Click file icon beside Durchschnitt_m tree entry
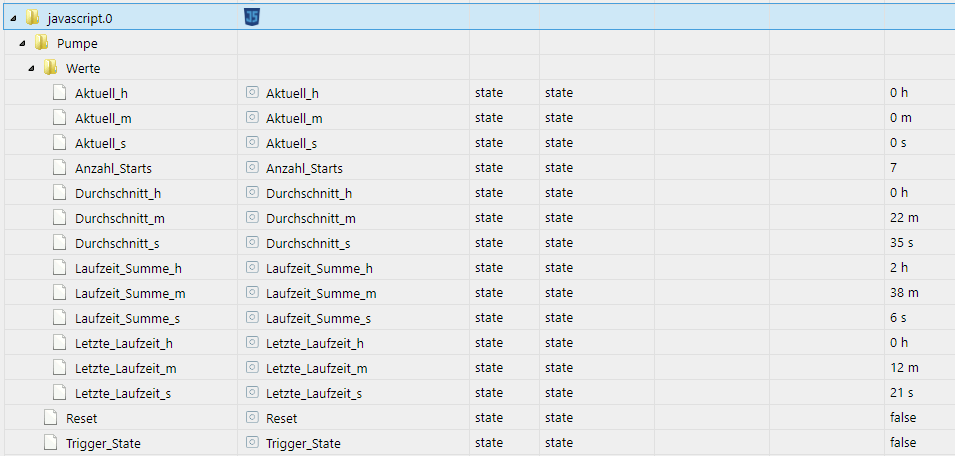 (59, 218)
